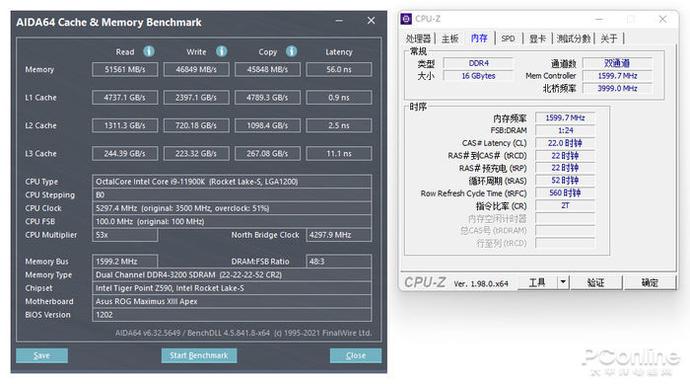Minimize the CPU-Z window
Screen dimensions: 690x384
coord(599,19)
